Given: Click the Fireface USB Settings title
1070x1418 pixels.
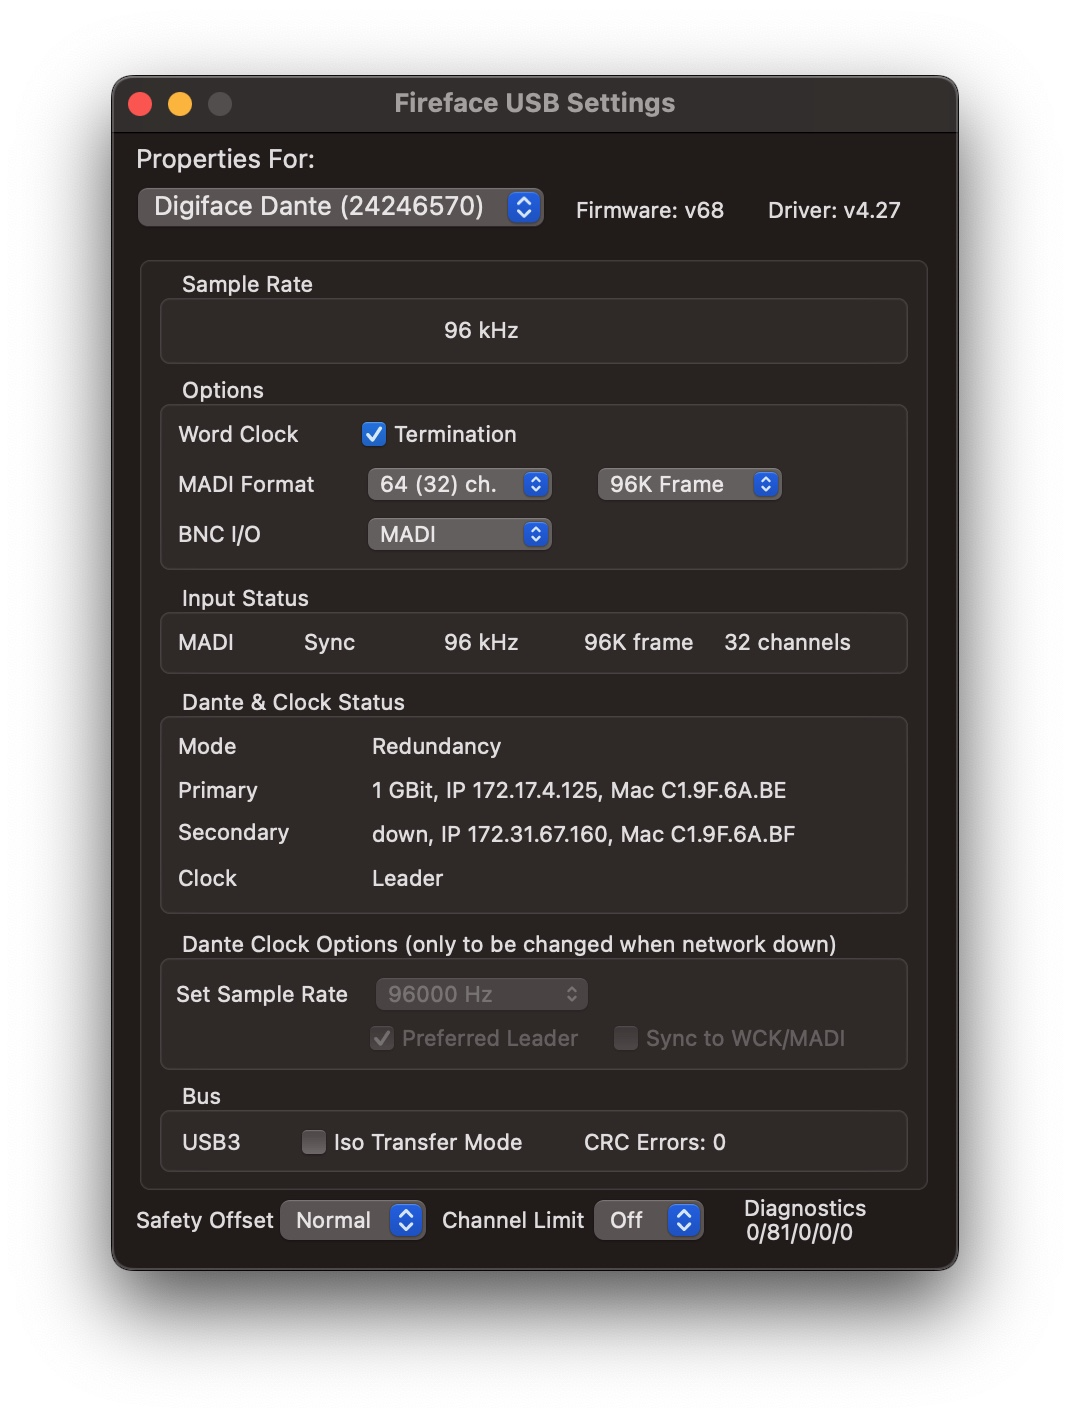Looking at the screenshot, I should pos(535,103).
